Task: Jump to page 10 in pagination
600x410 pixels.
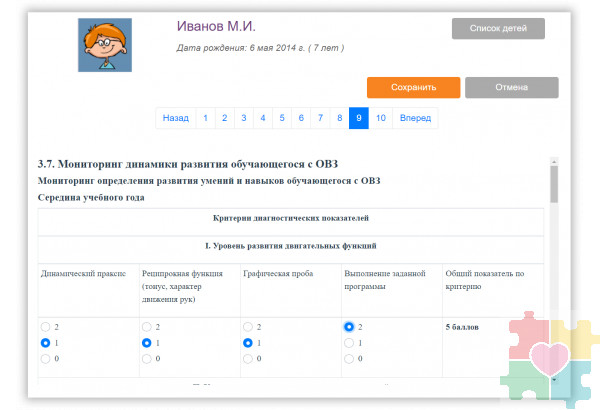Action: pos(381,118)
